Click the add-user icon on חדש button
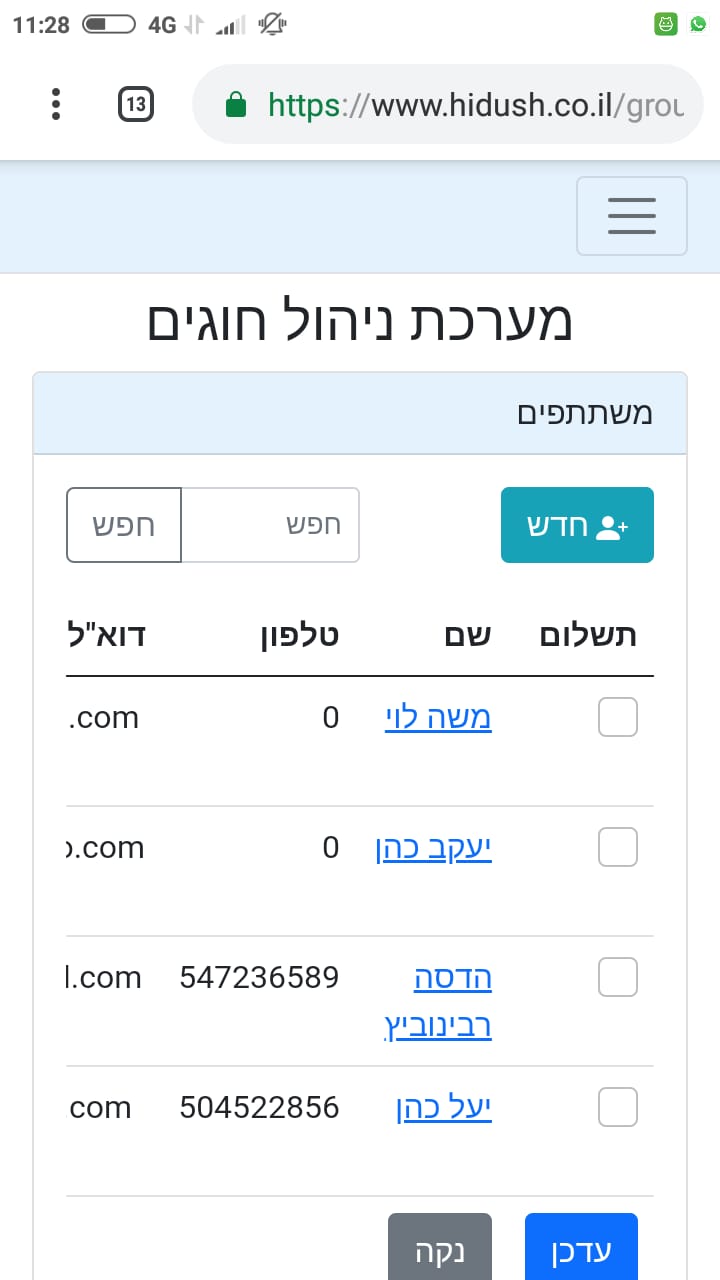 click(x=610, y=527)
